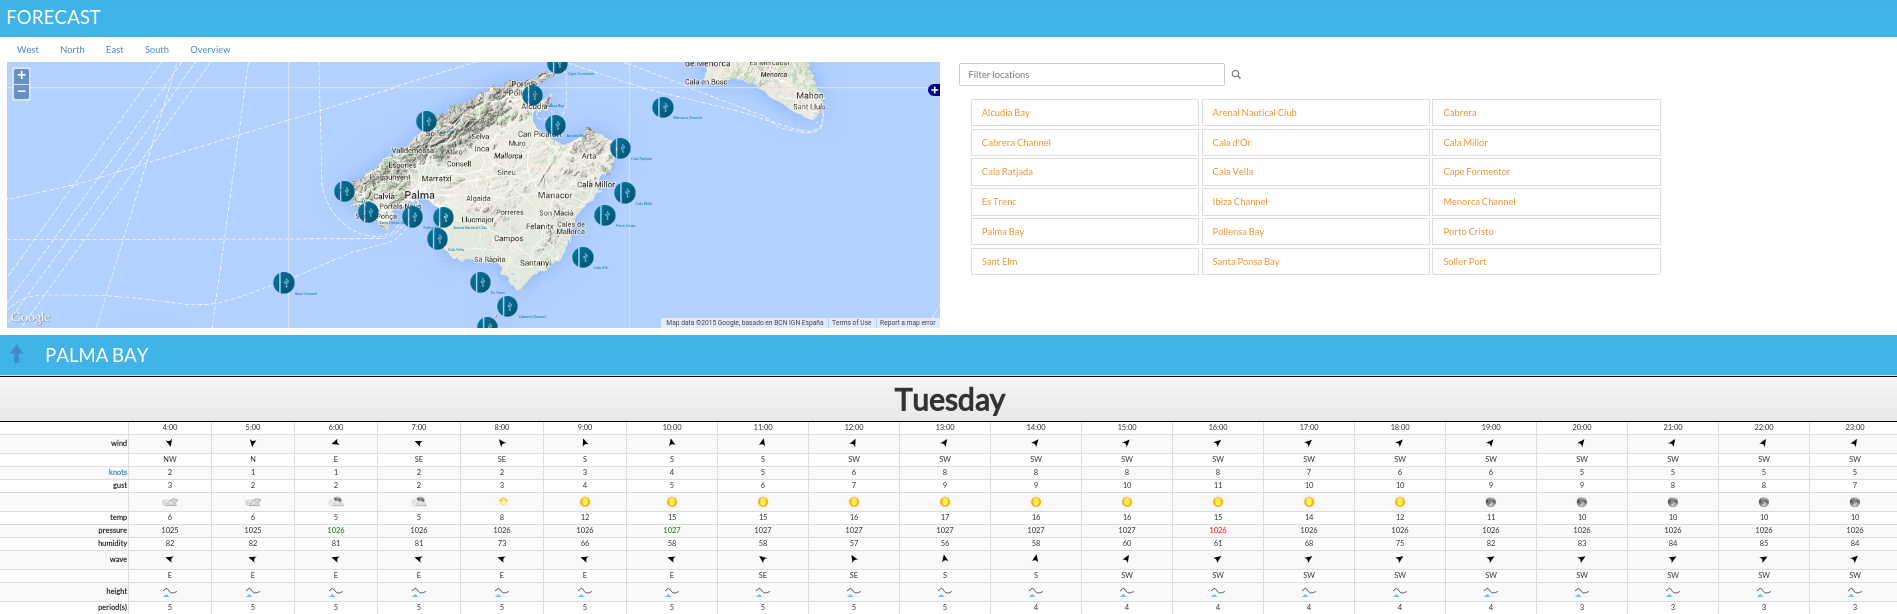Image resolution: width=1897 pixels, height=614 pixels.
Task: Open the Overview tab
Action: click(x=210, y=50)
